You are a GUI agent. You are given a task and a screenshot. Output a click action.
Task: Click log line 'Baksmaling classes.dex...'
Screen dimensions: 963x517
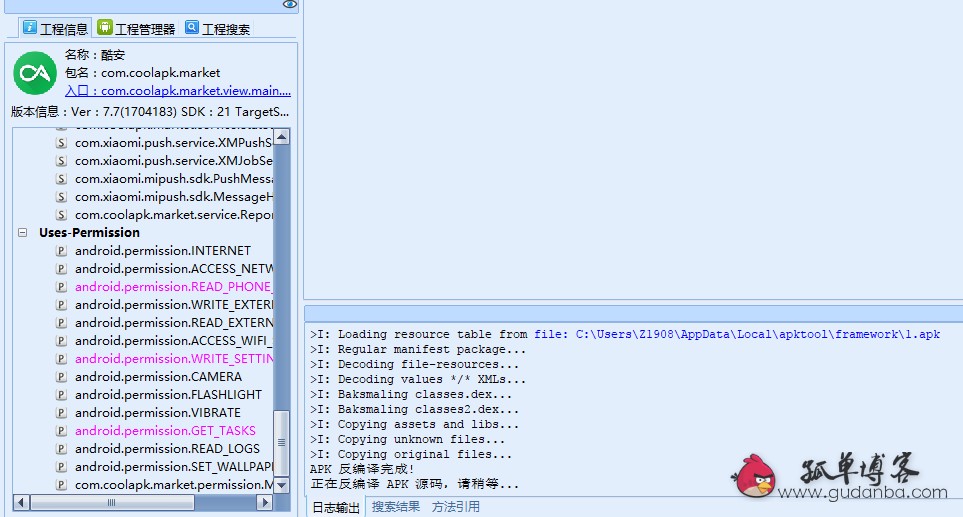point(411,394)
